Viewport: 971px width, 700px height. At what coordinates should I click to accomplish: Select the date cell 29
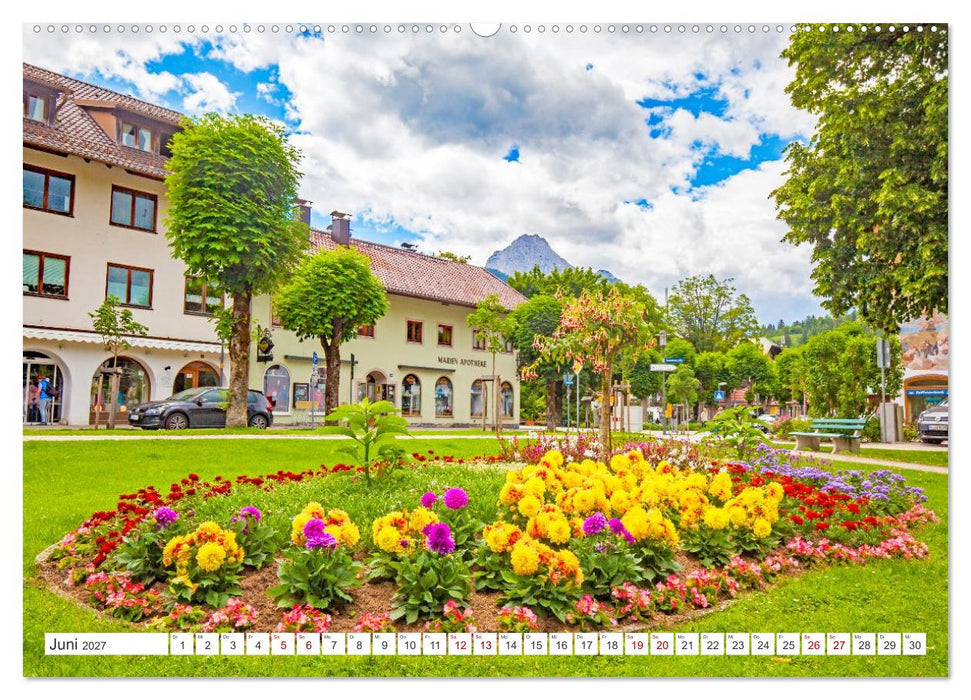coord(890,644)
